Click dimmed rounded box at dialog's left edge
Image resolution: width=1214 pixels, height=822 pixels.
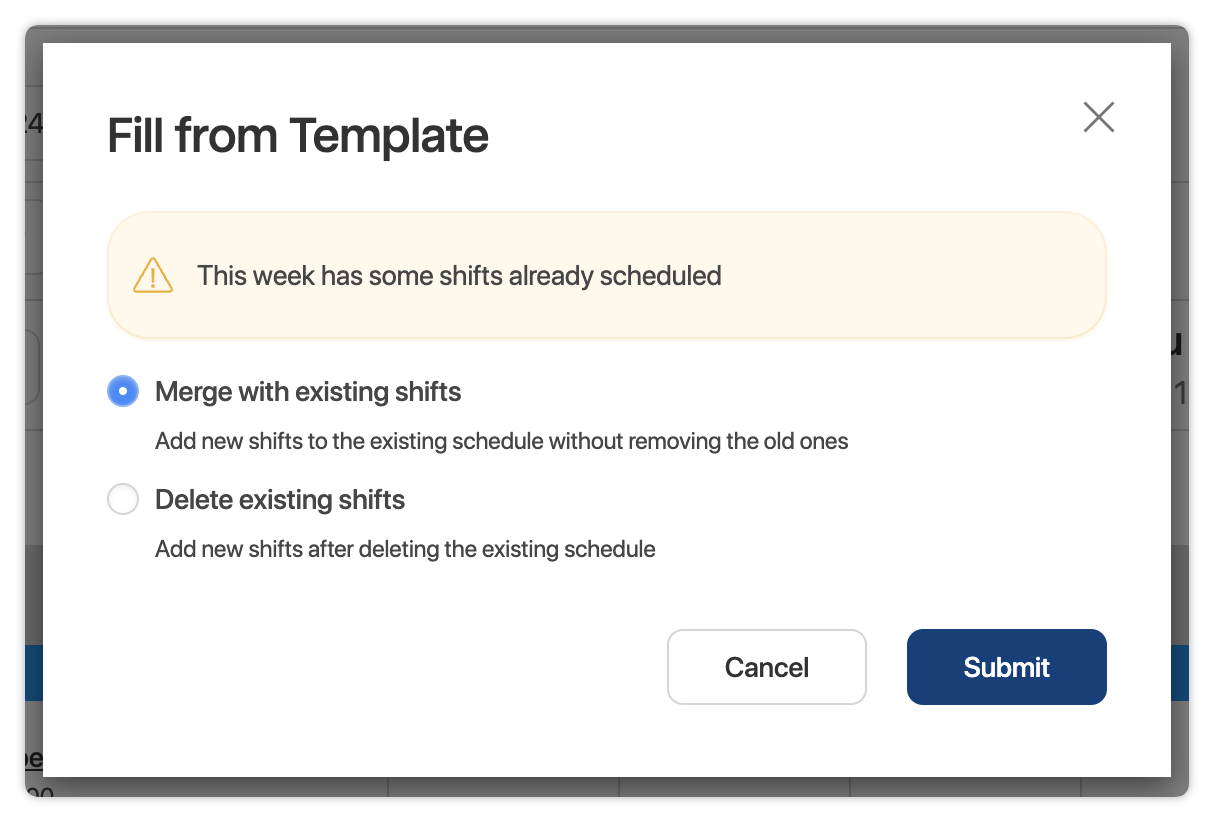click(x=33, y=368)
